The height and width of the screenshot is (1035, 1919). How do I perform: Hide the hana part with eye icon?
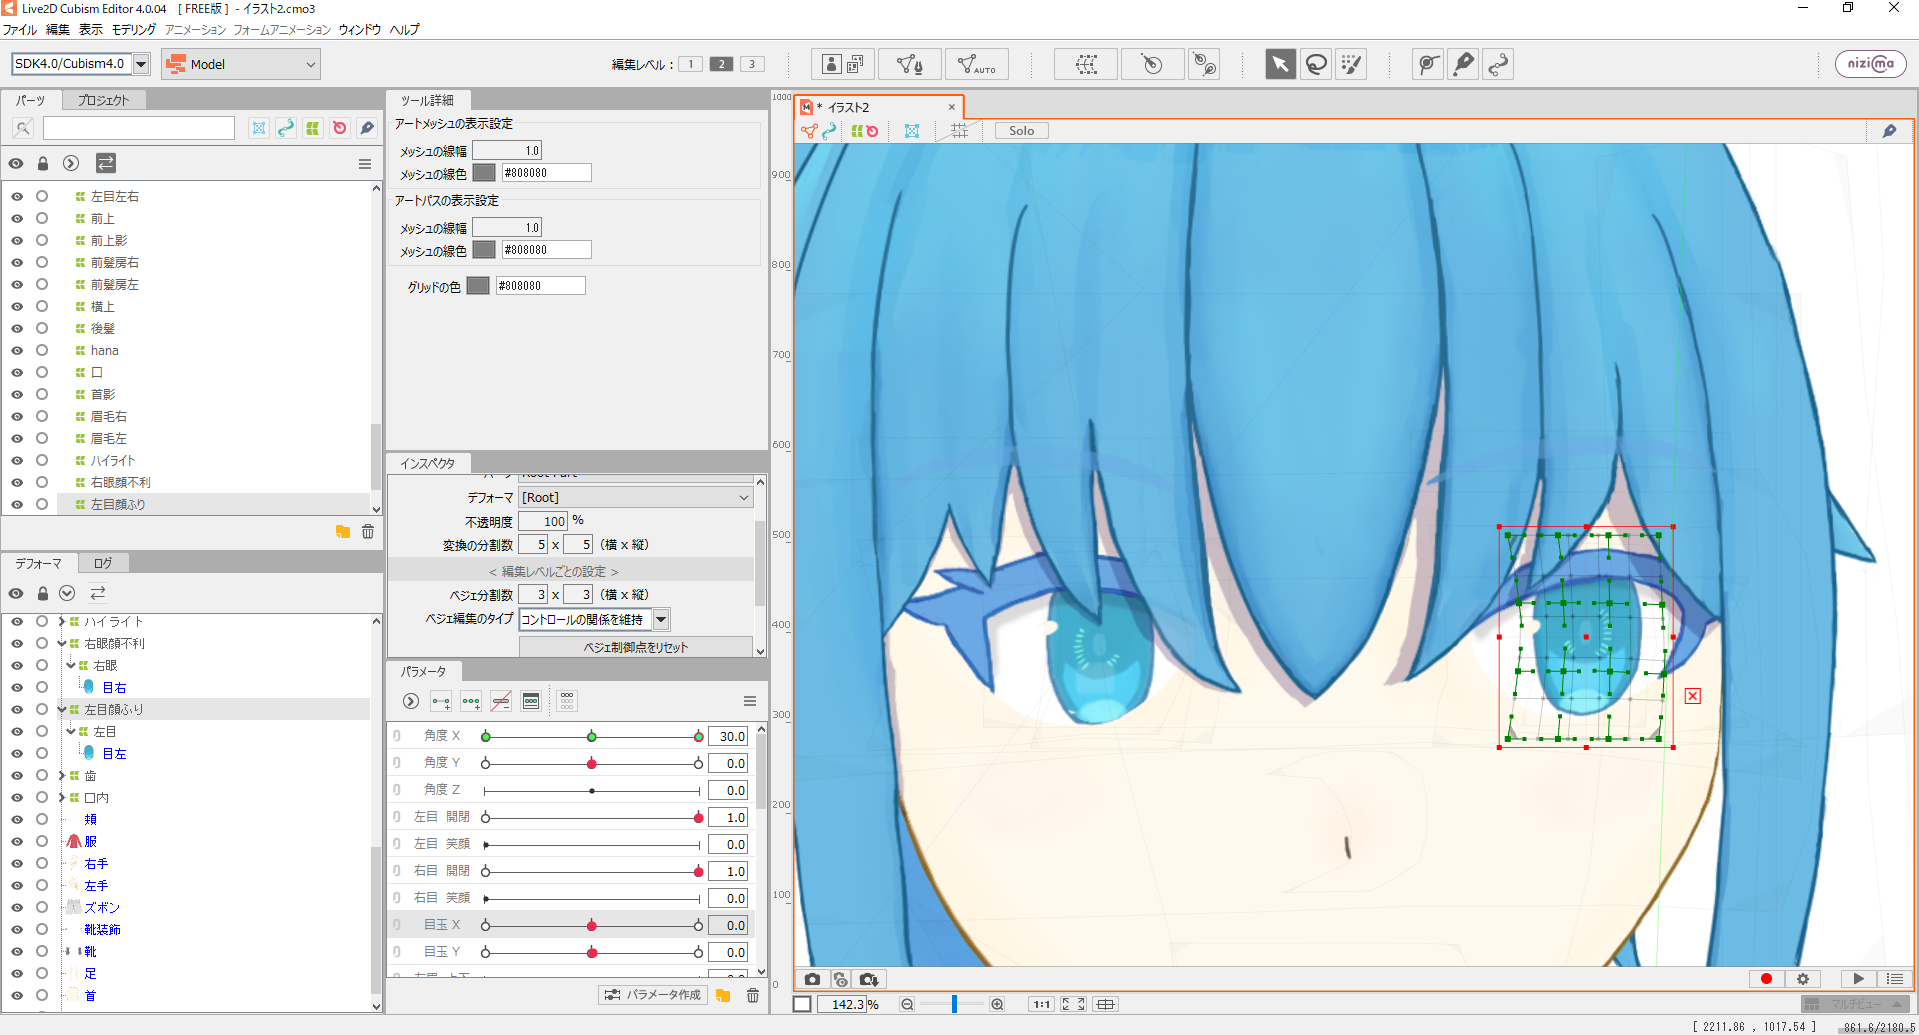point(17,351)
